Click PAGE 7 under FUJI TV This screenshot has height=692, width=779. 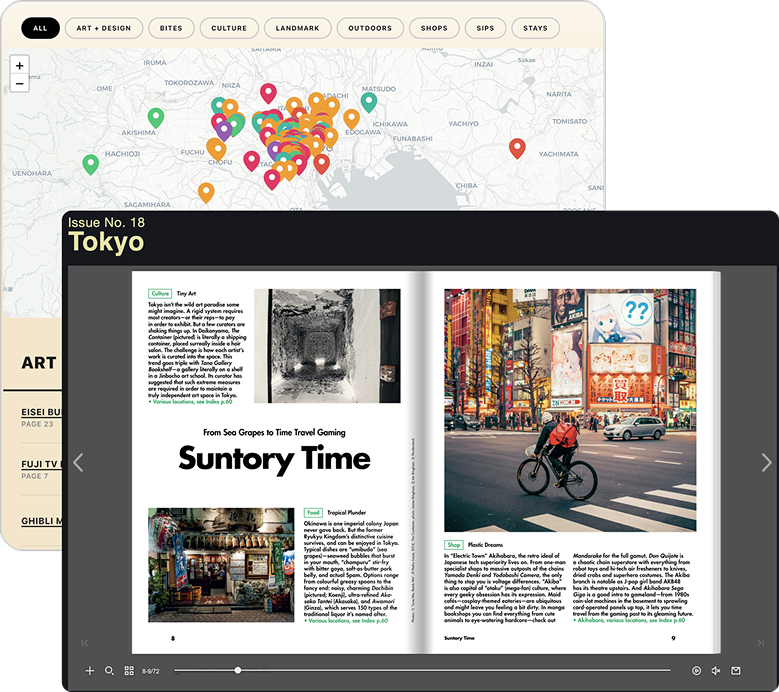coord(35,476)
